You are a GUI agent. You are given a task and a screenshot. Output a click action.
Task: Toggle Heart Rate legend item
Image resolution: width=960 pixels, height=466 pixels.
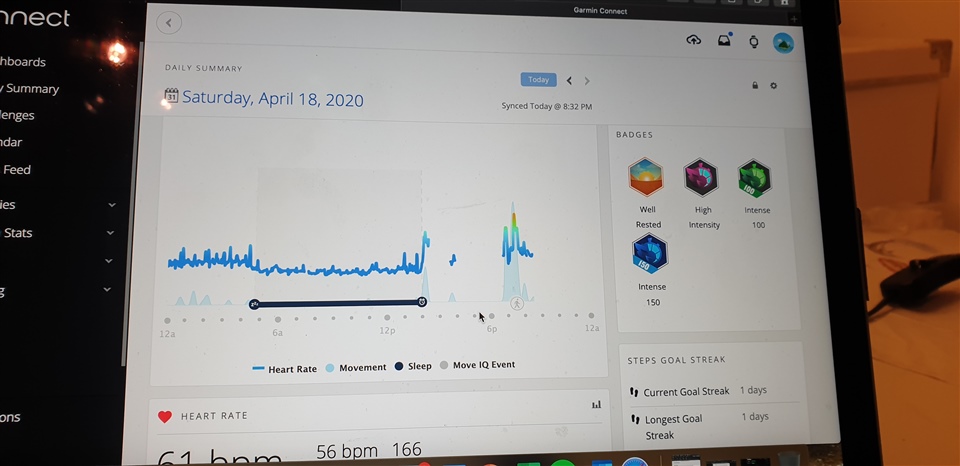[x=285, y=369]
